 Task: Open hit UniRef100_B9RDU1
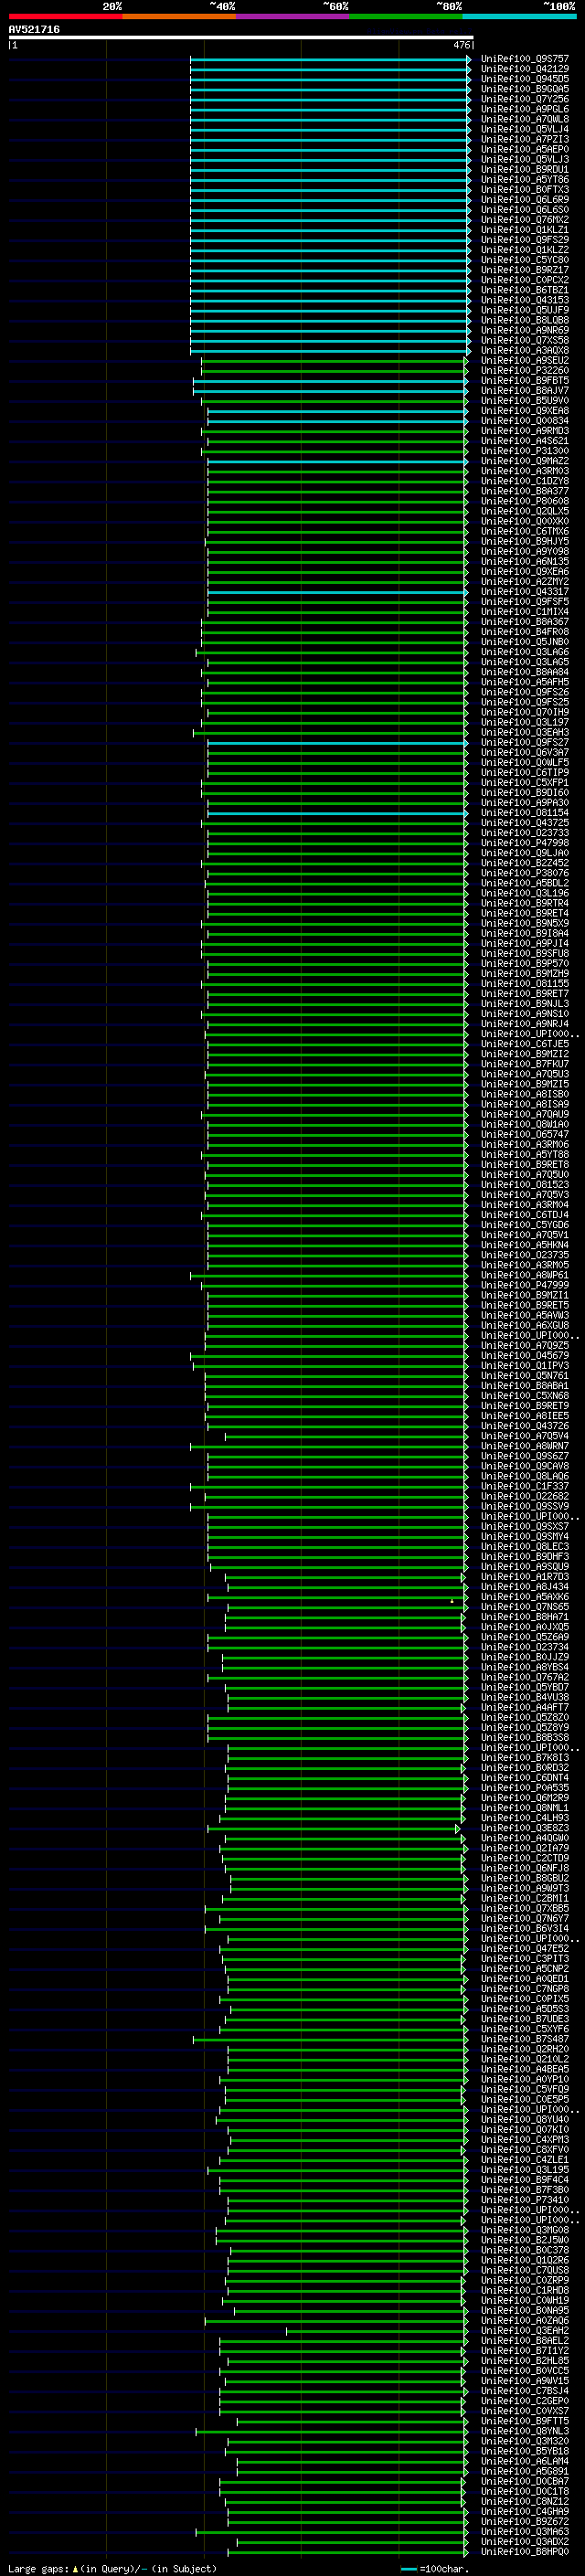[525, 170]
